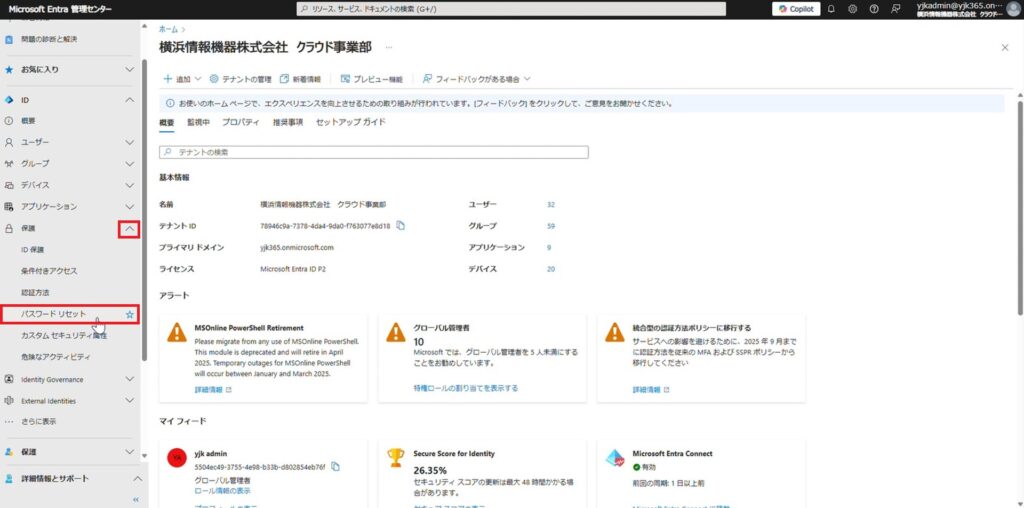Open the user count 32 link
Image resolution: width=1024 pixels, height=508 pixels.
(x=551, y=204)
